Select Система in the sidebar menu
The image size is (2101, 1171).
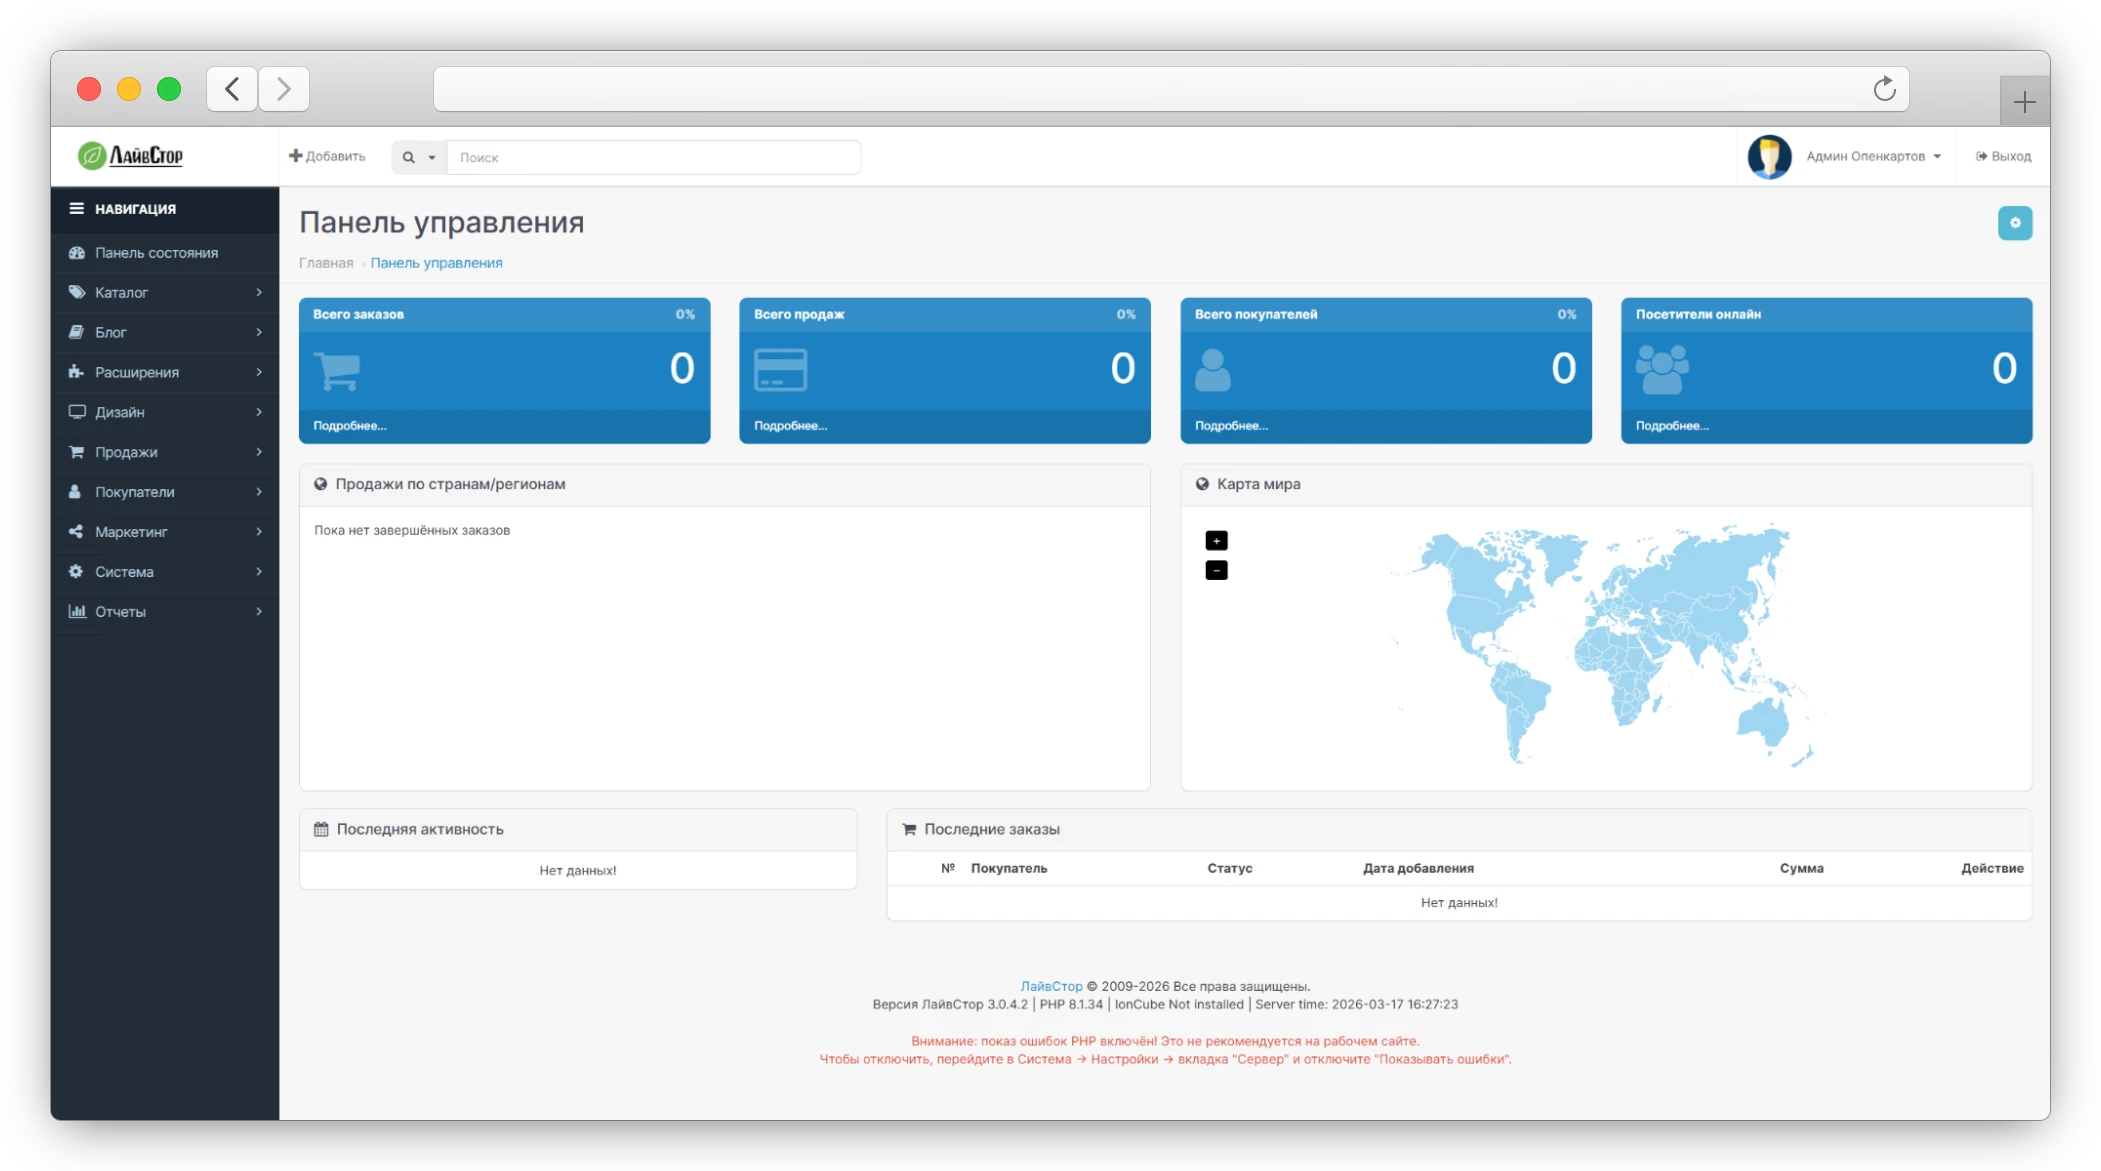pos(165,572)
